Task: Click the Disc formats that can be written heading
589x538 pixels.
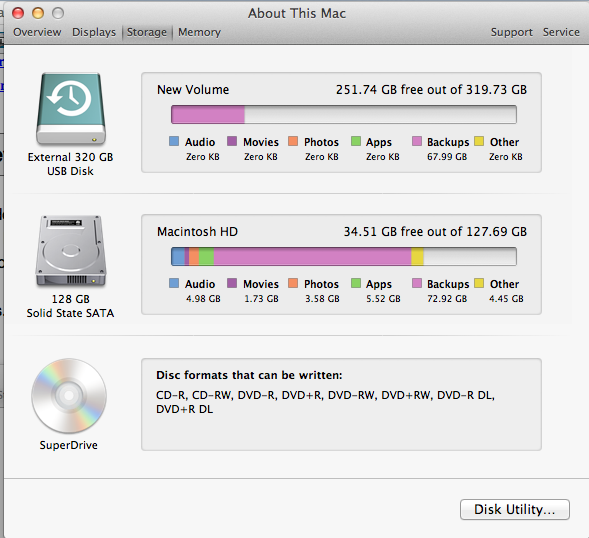Action: point(249,375)
